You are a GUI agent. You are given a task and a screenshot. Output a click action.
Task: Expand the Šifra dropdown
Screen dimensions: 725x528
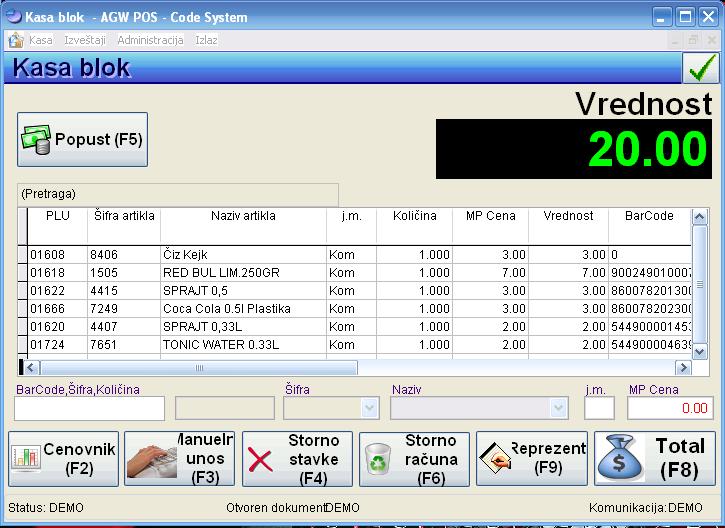pyautogui.click(x=368, y=408)
